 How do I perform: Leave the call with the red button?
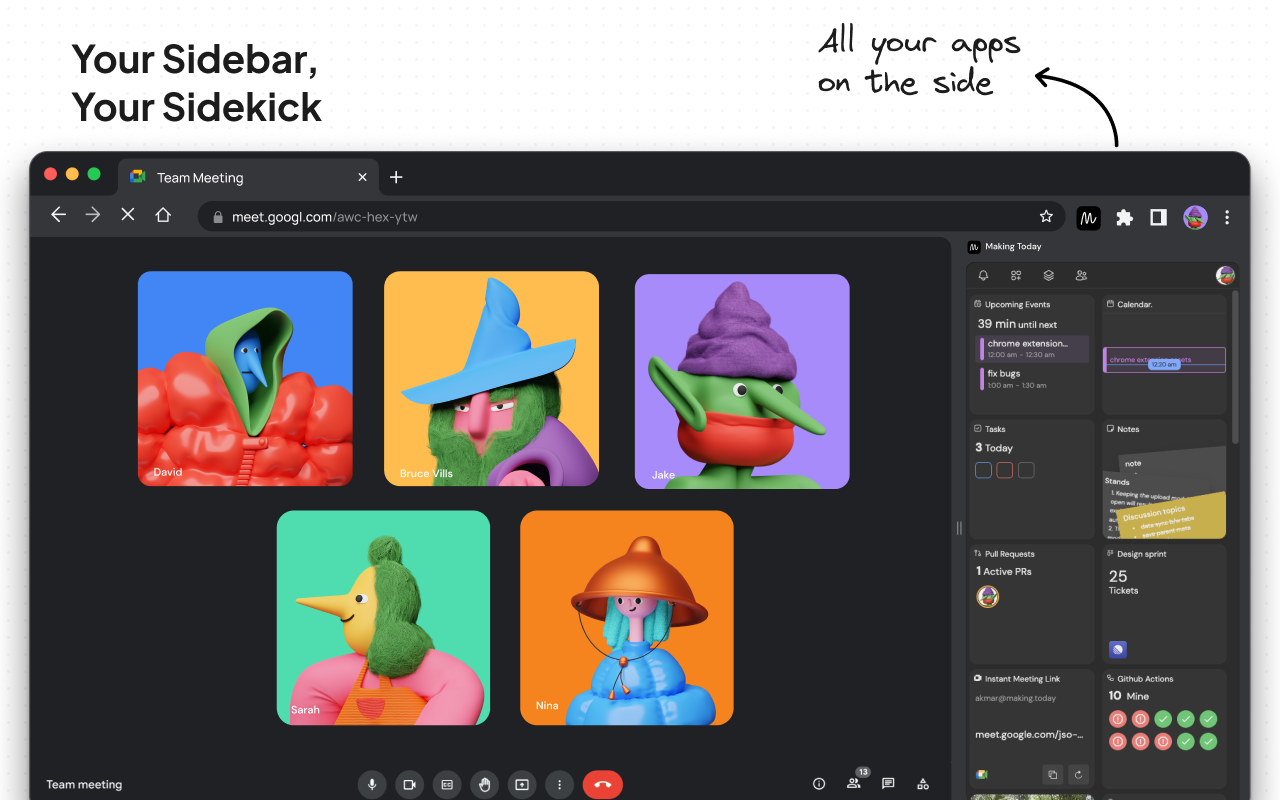pyautogui.click(x=602, y=784)
